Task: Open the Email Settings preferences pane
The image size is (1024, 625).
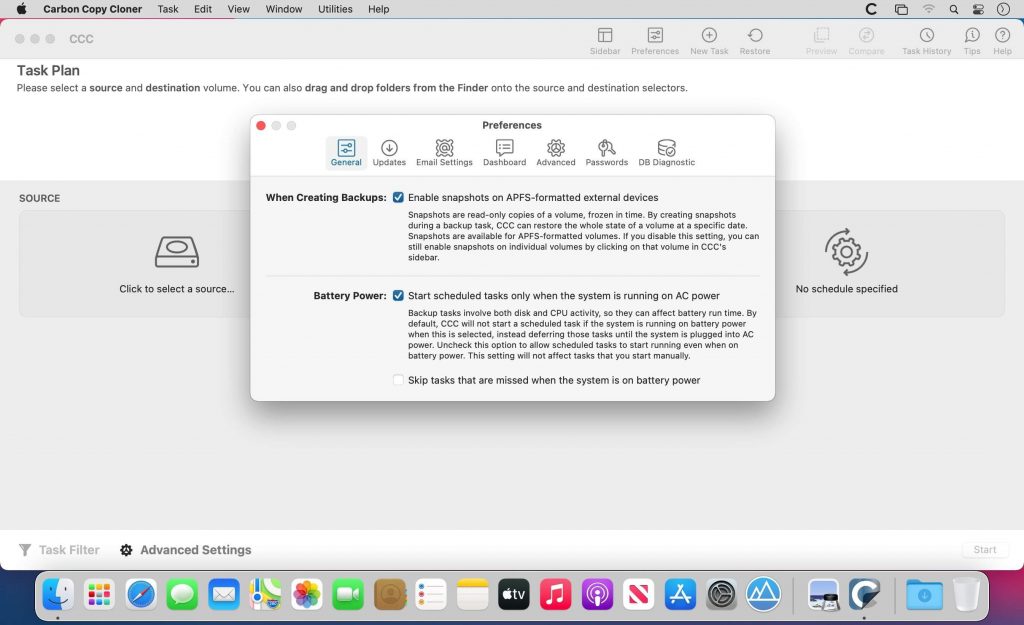Action: point(444,150)
